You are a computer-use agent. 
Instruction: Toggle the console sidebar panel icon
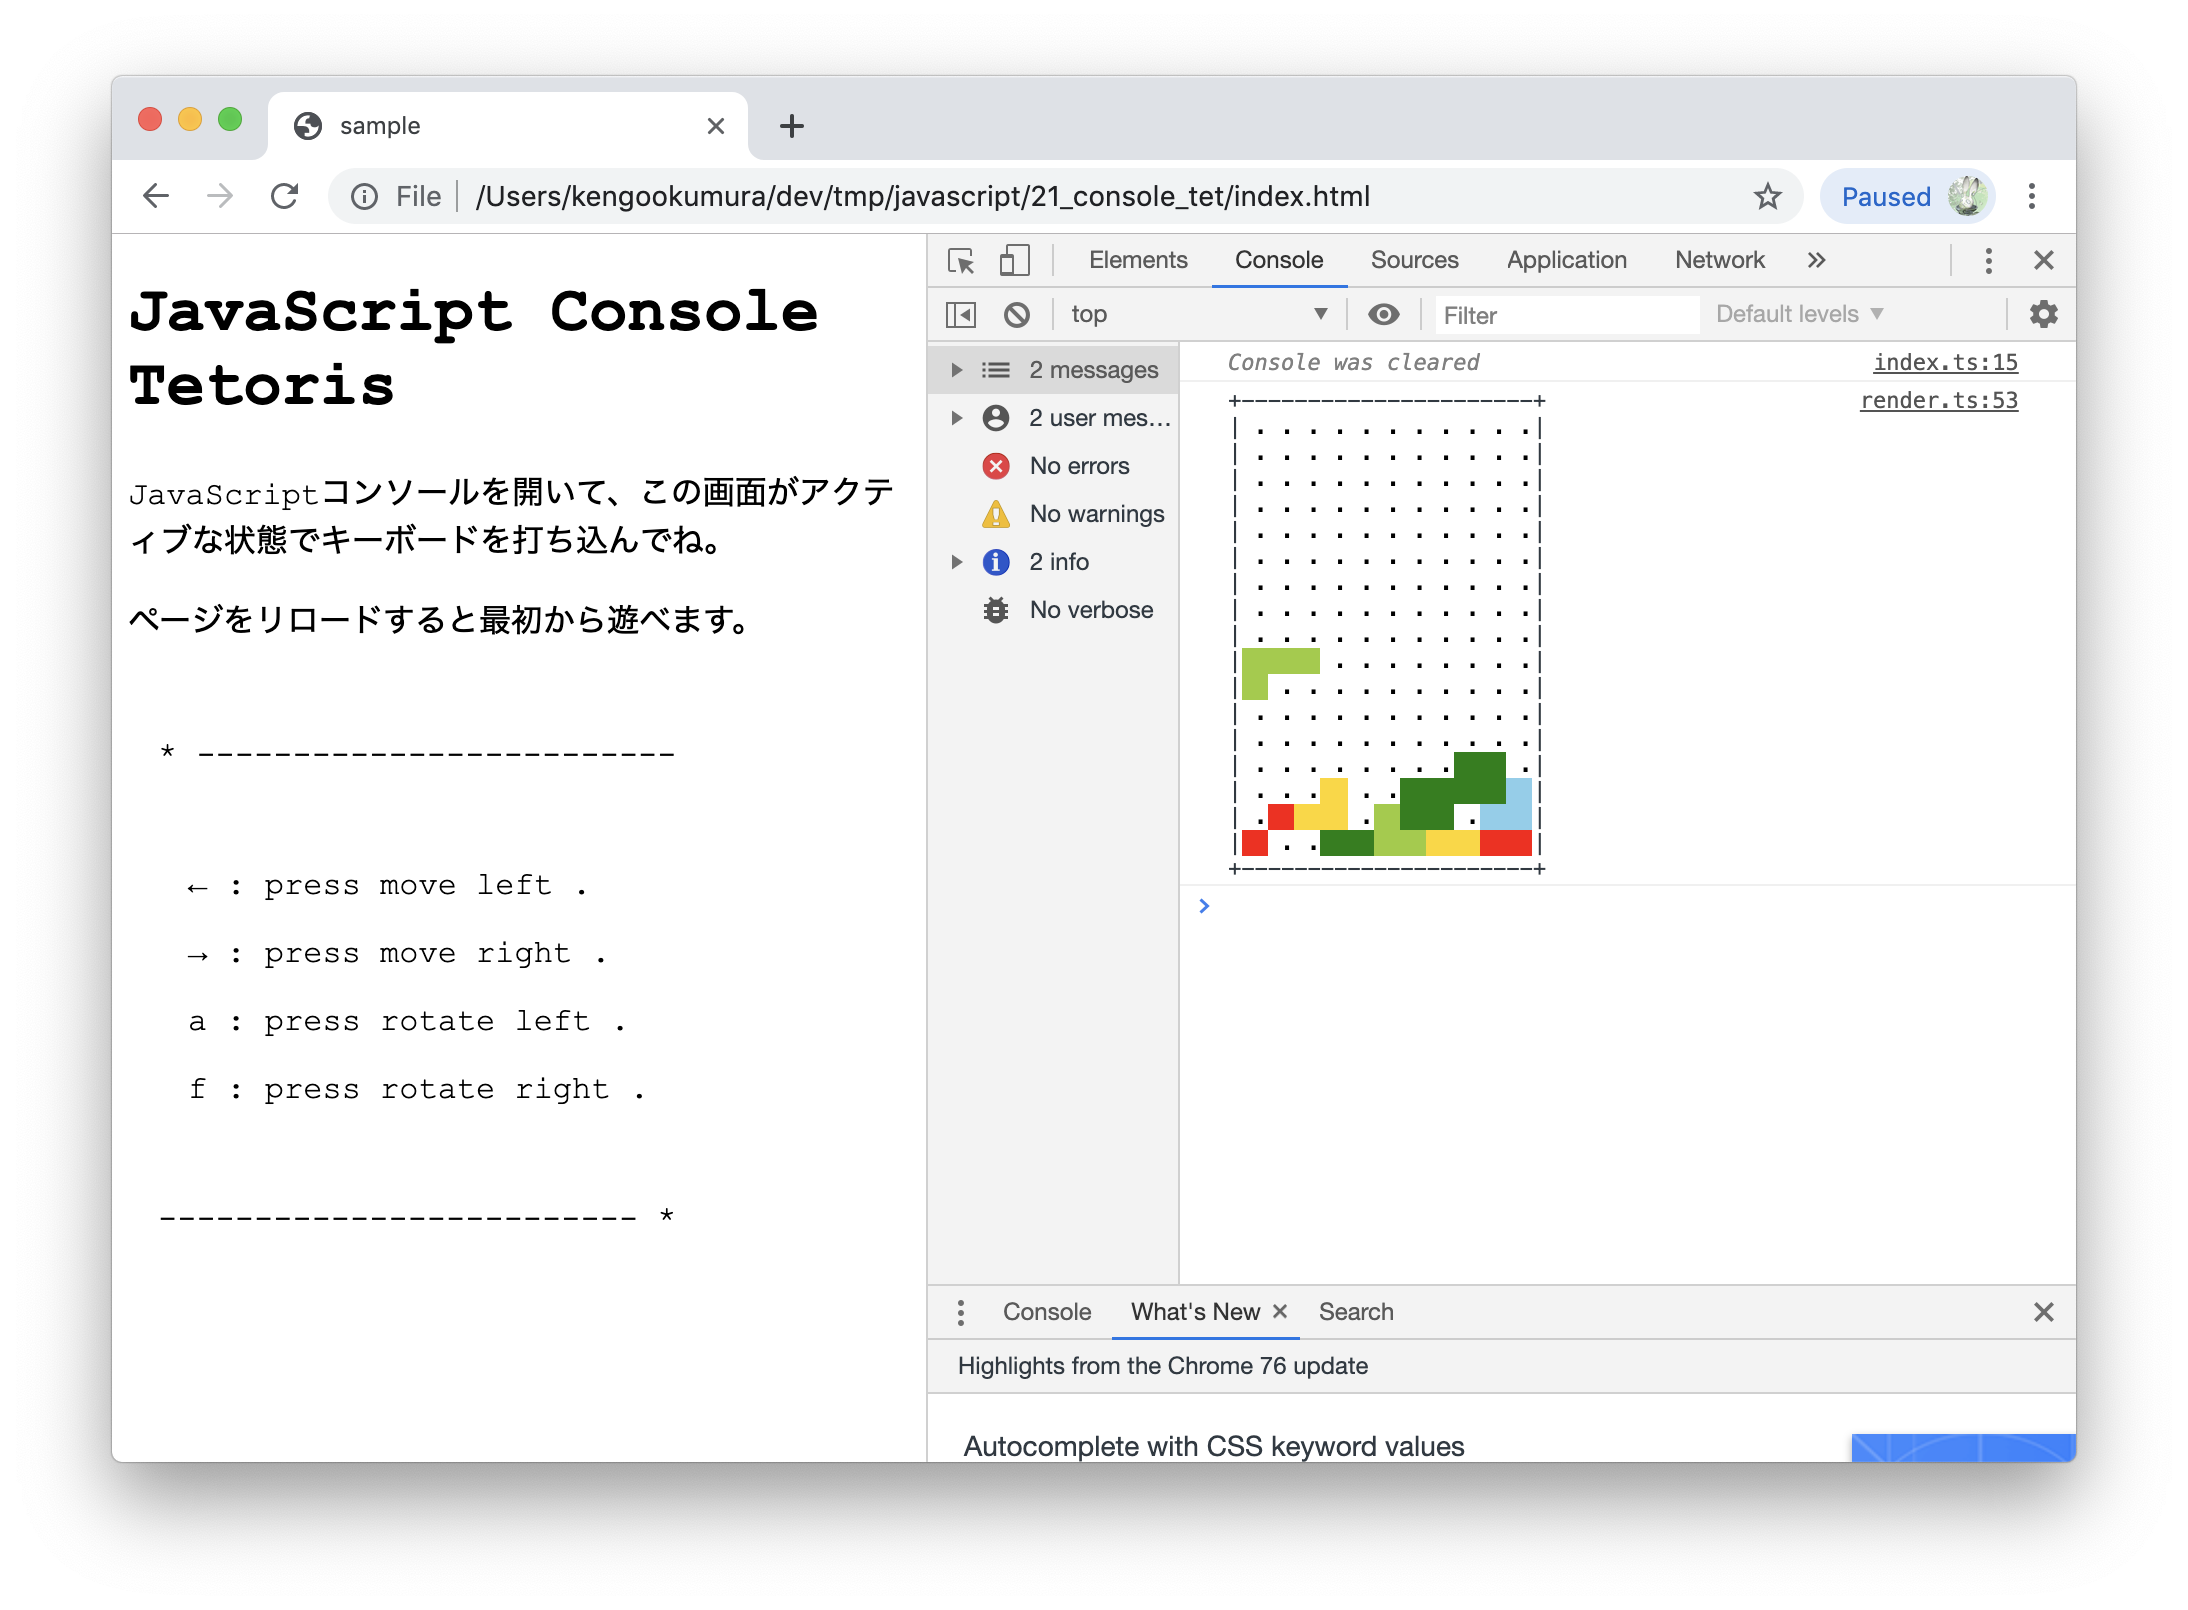[x=961, y=315]
